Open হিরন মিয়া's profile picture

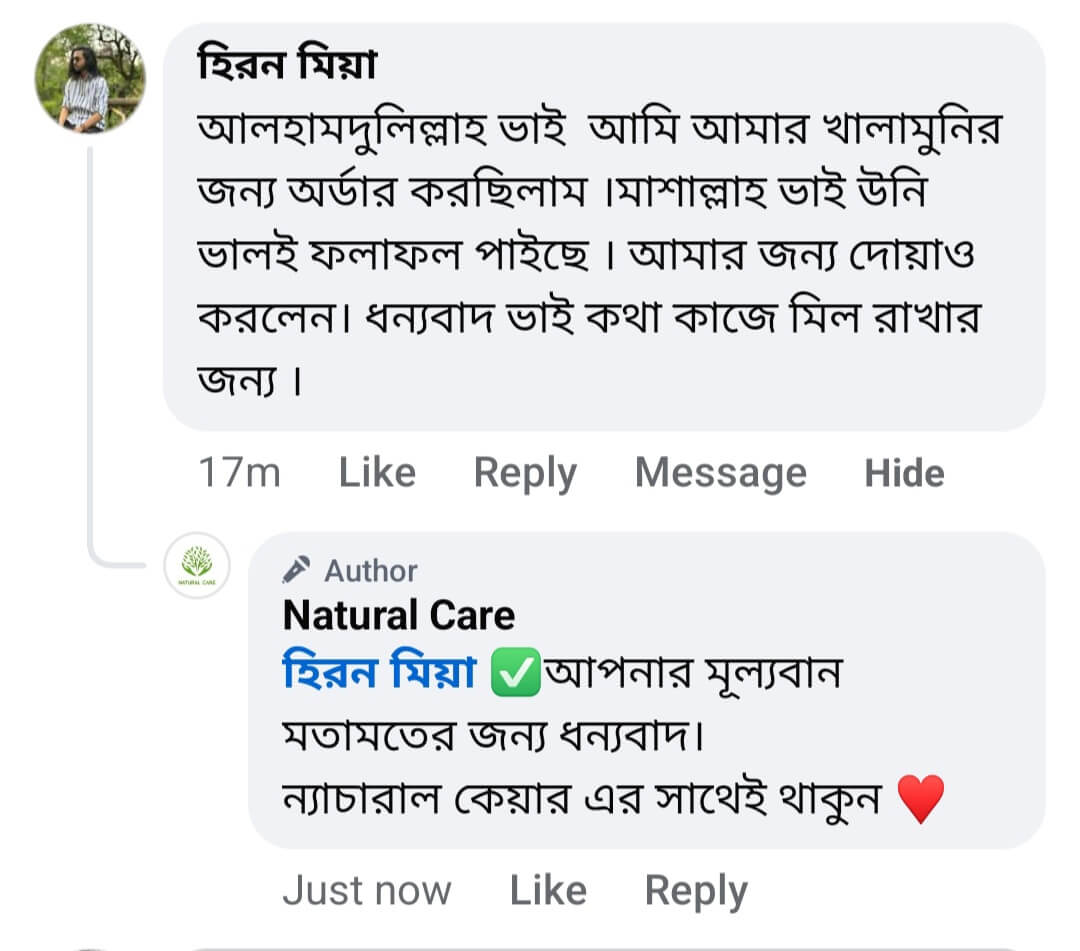90,78
